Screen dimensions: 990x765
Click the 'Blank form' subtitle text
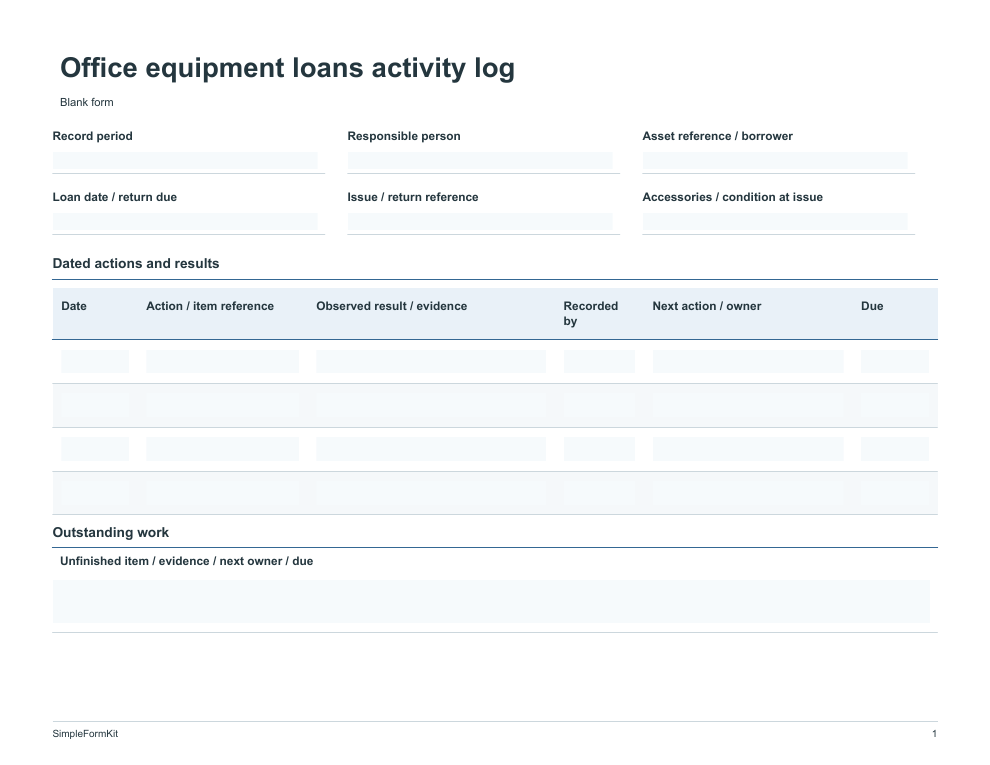click(x=86, y=102)
